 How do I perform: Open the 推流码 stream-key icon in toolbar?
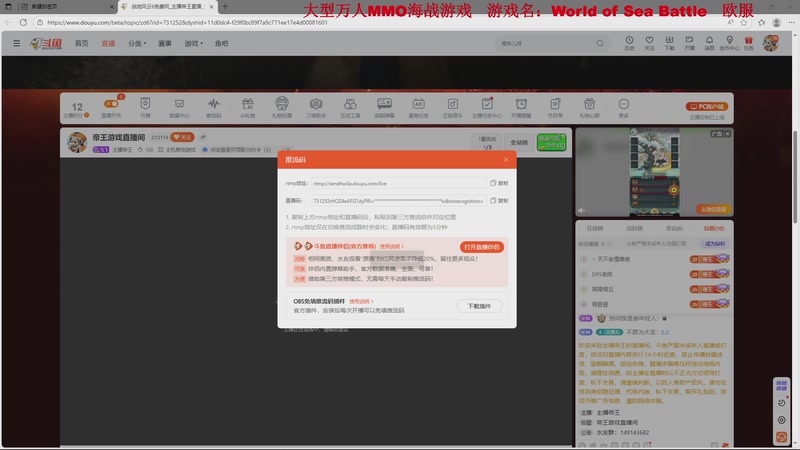click(x=213, y=108)
